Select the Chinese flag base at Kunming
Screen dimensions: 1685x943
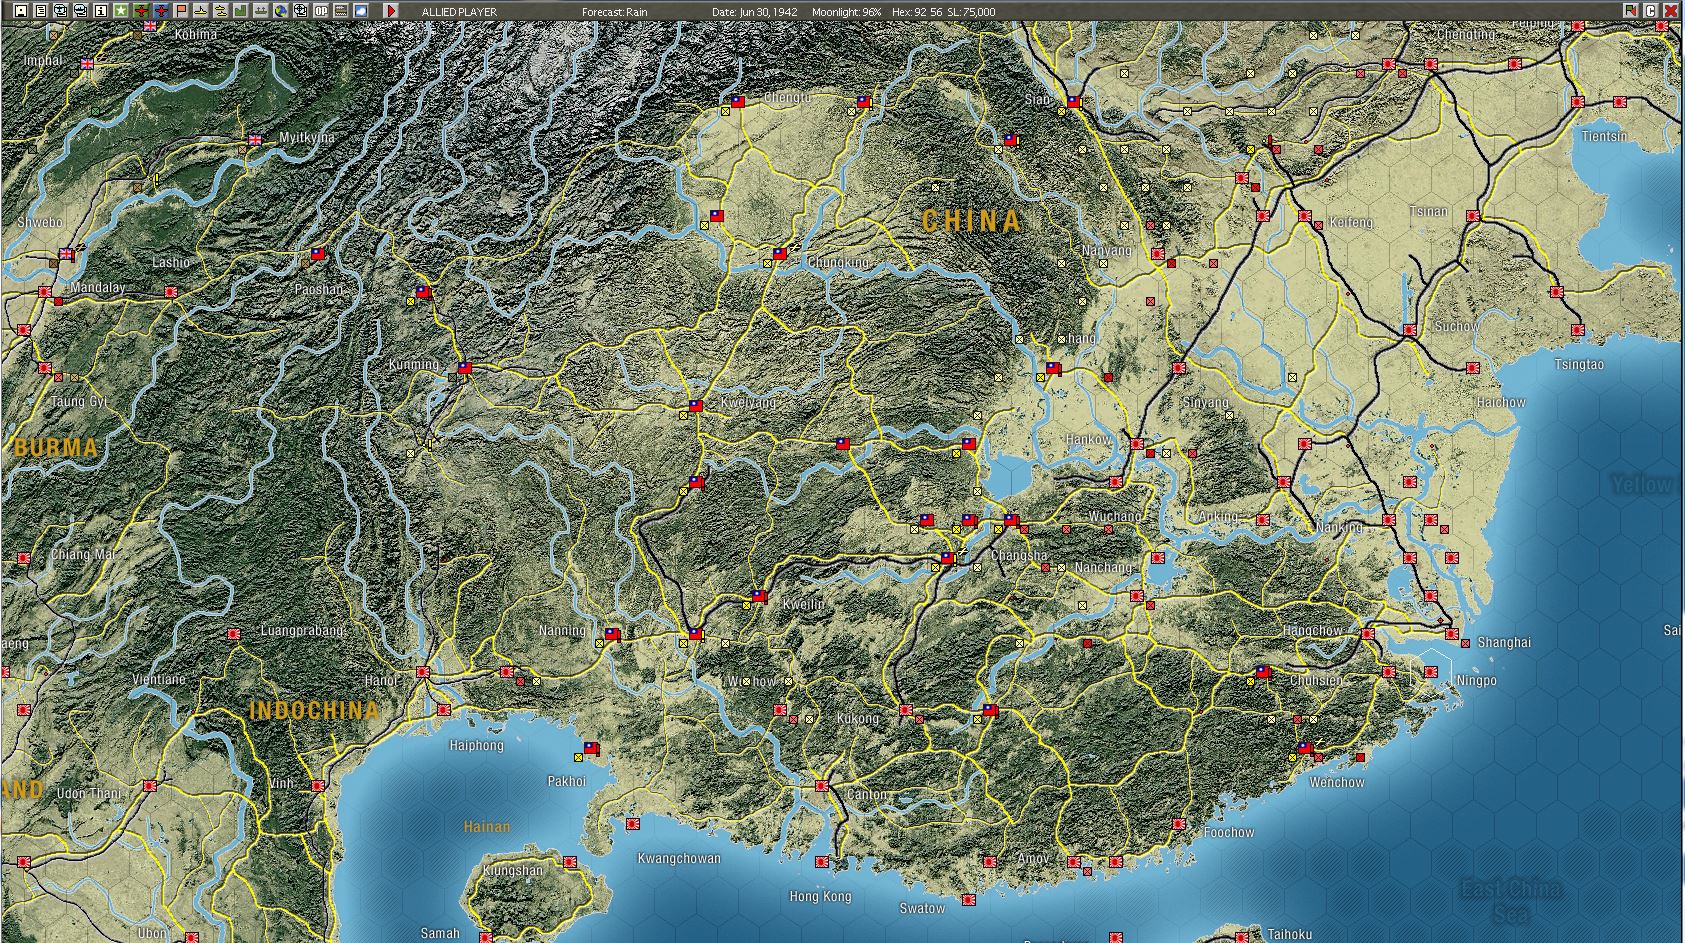pyautogui.click(x=464, y=368)
